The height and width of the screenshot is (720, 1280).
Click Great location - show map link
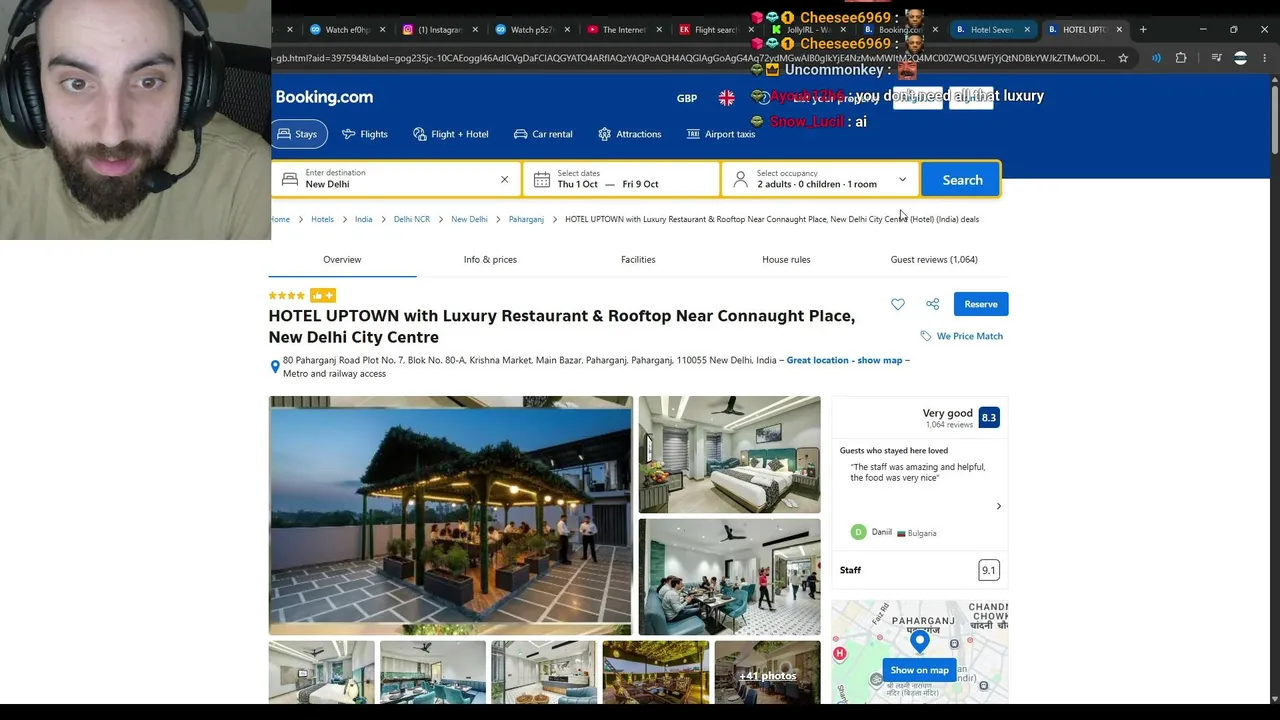pyautogui.click(x=845, y=360)
